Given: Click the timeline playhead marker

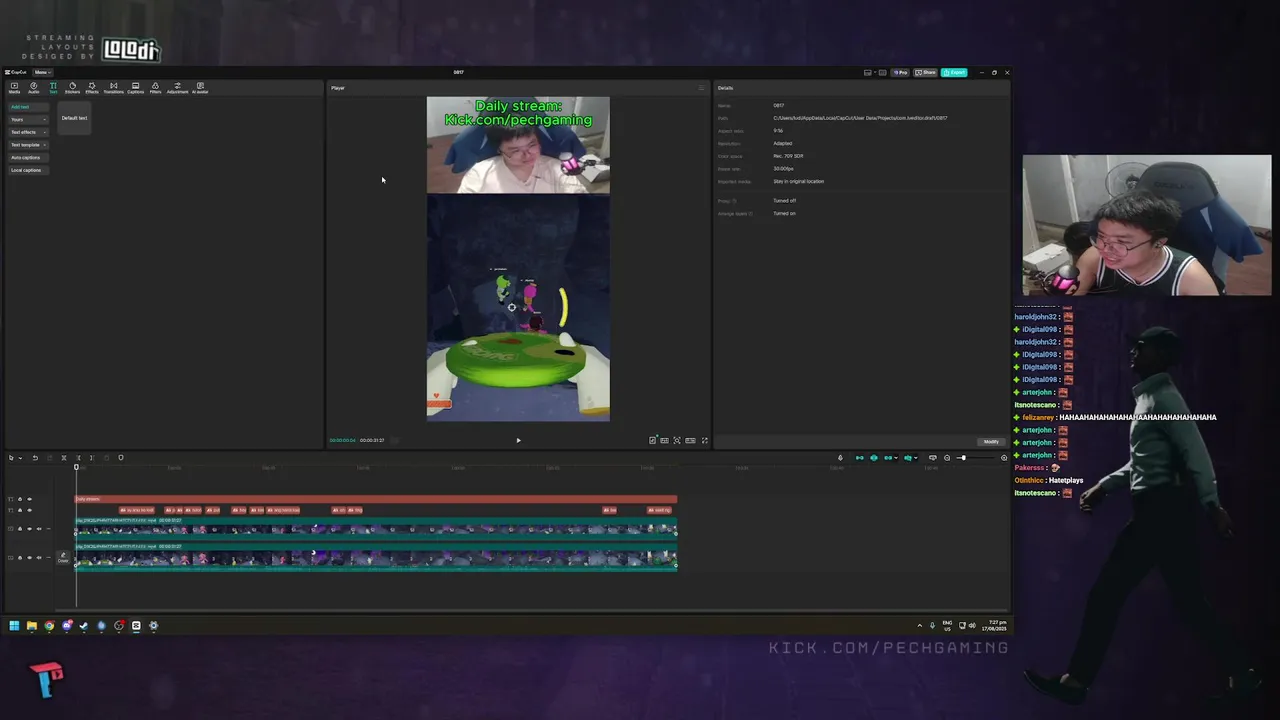Looking at the screenshot, I should 76,467.
